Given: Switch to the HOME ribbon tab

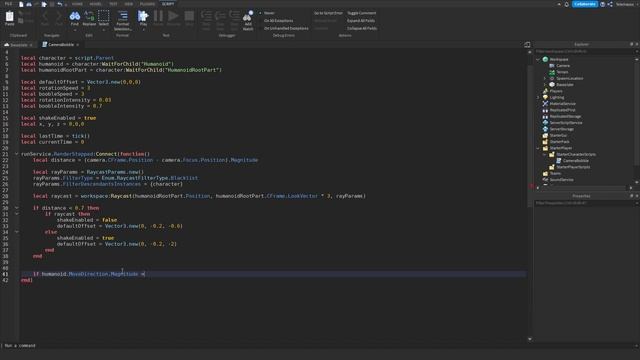Looking at the screenshot, I should pyautogui.click(x=77, y=4).
